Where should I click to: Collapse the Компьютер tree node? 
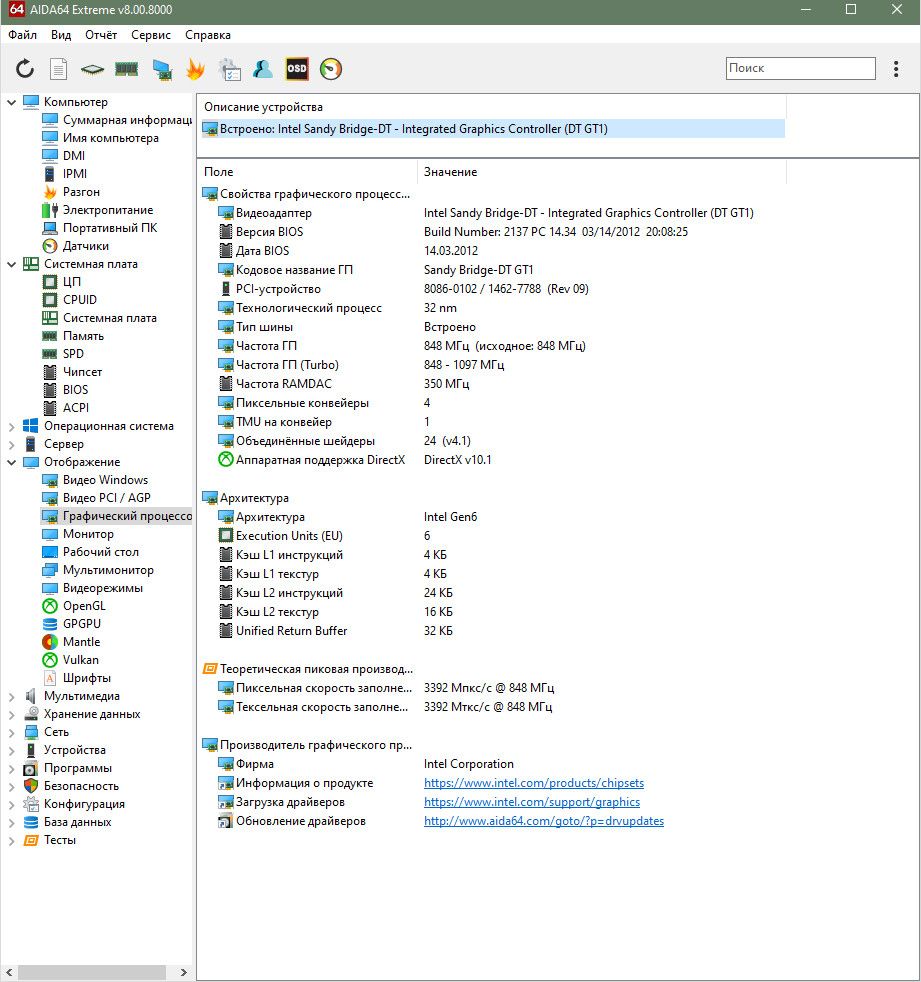point(11,102)
